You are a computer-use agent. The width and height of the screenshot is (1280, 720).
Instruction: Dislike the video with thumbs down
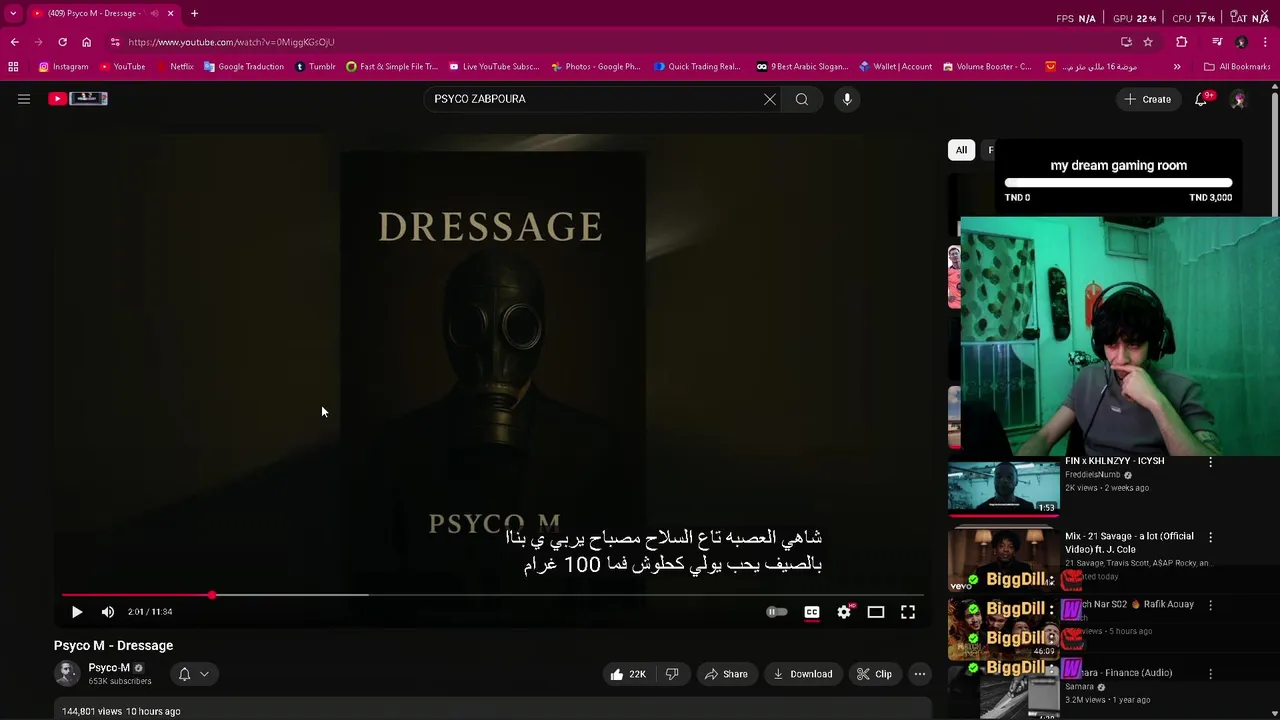[x=672, y=674]
